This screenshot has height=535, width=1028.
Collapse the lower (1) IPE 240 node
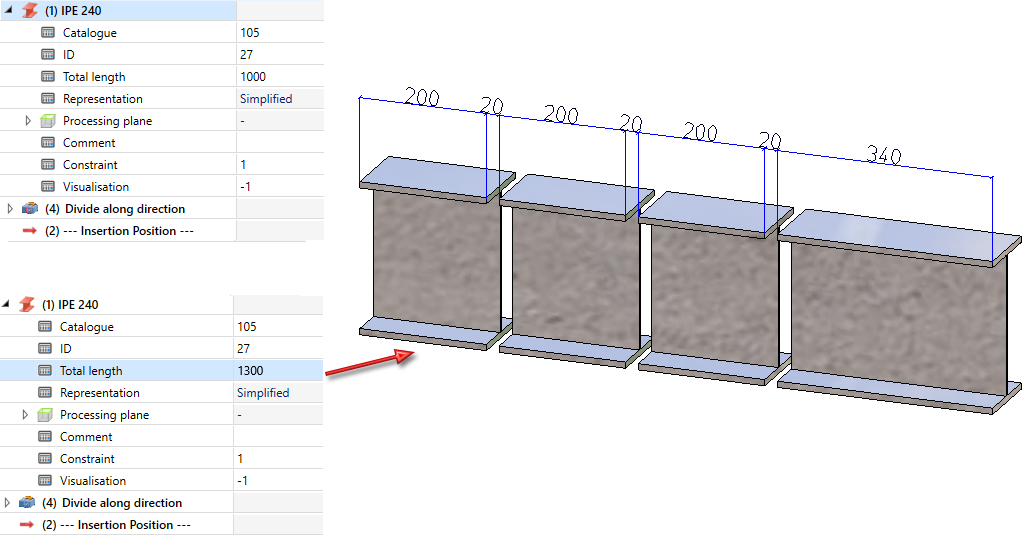click(x=6, y=304)
